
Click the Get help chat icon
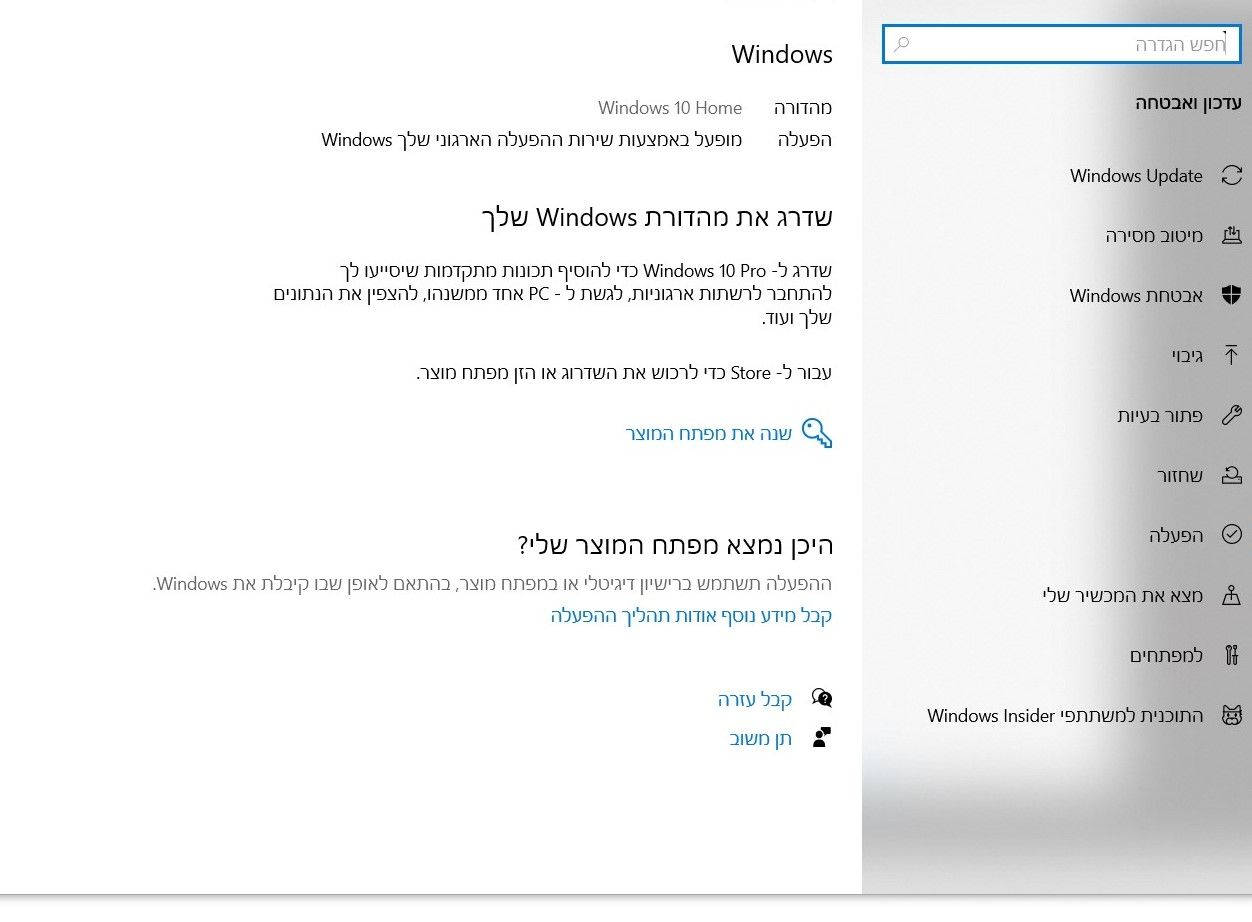click(822, 698)
